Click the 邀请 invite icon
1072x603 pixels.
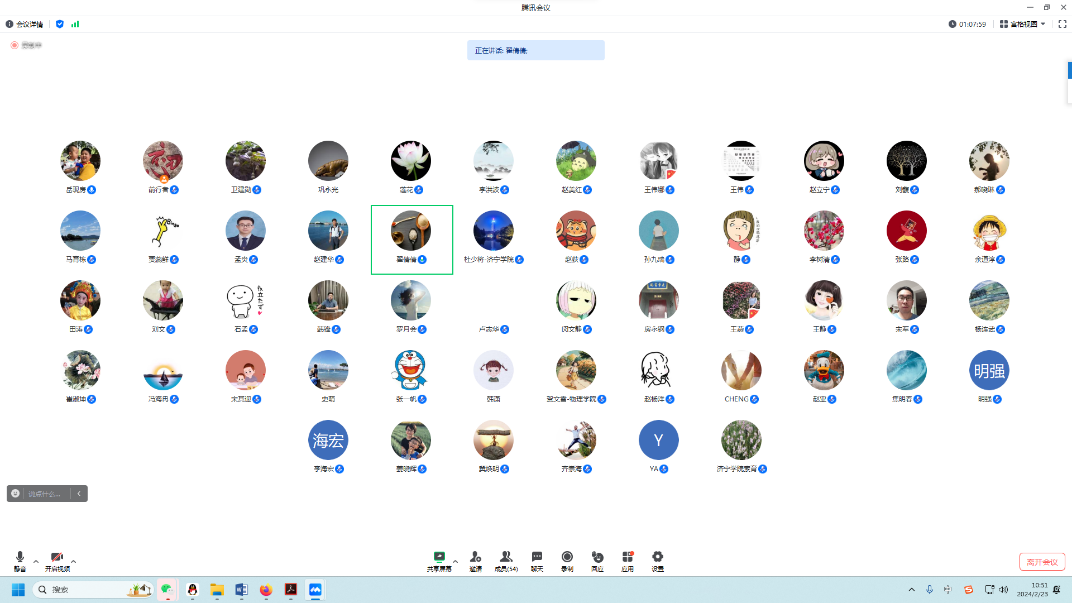476,560
